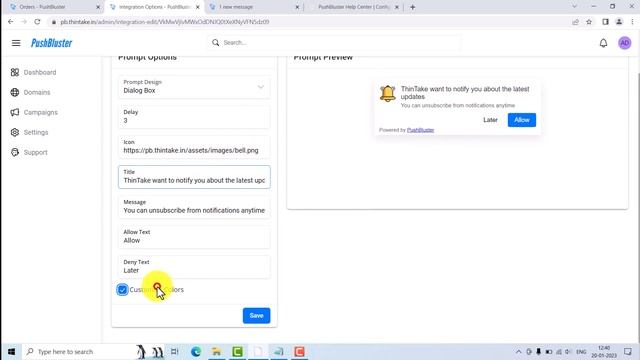
Task: Click the bell image in prompt preview
Action: click(x=387, y=93)
